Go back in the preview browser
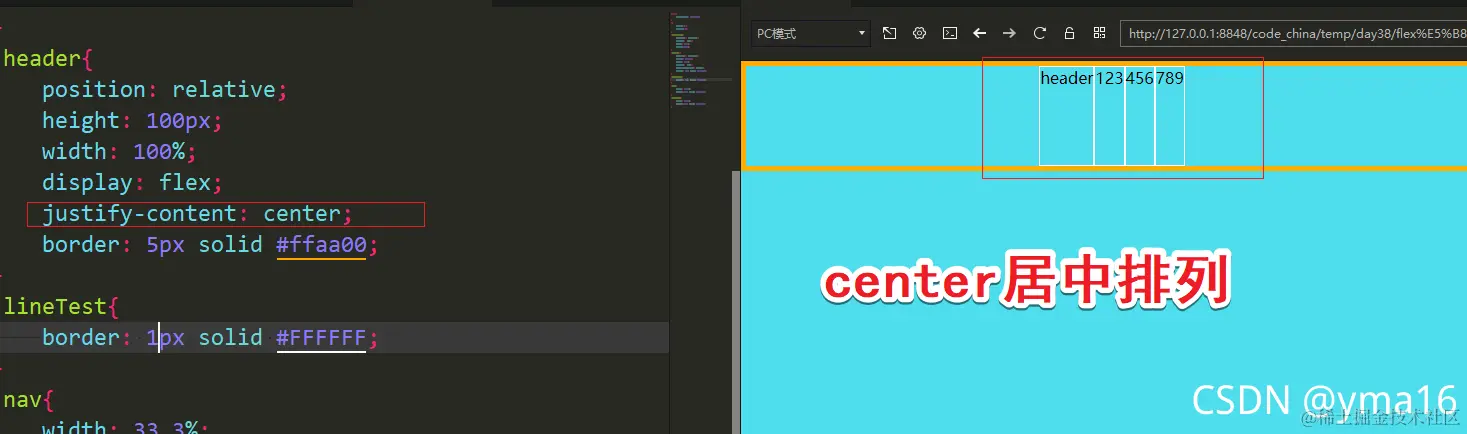 [980, 33]
